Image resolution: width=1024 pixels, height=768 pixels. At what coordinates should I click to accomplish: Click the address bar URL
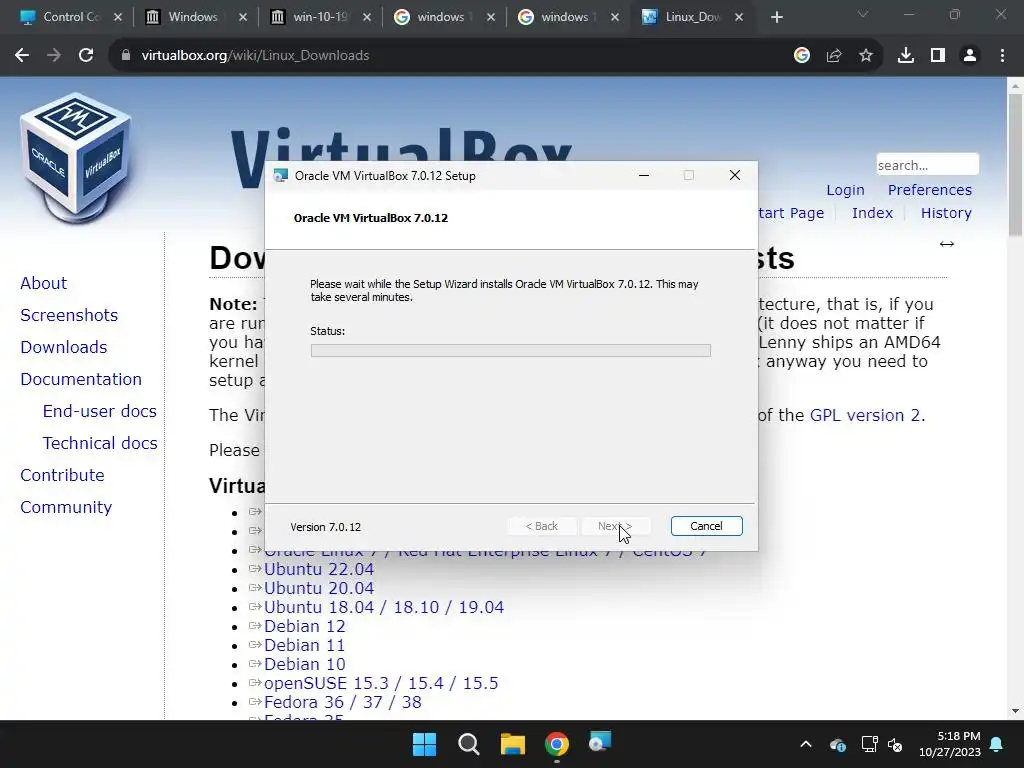click(x=255, y=56)
